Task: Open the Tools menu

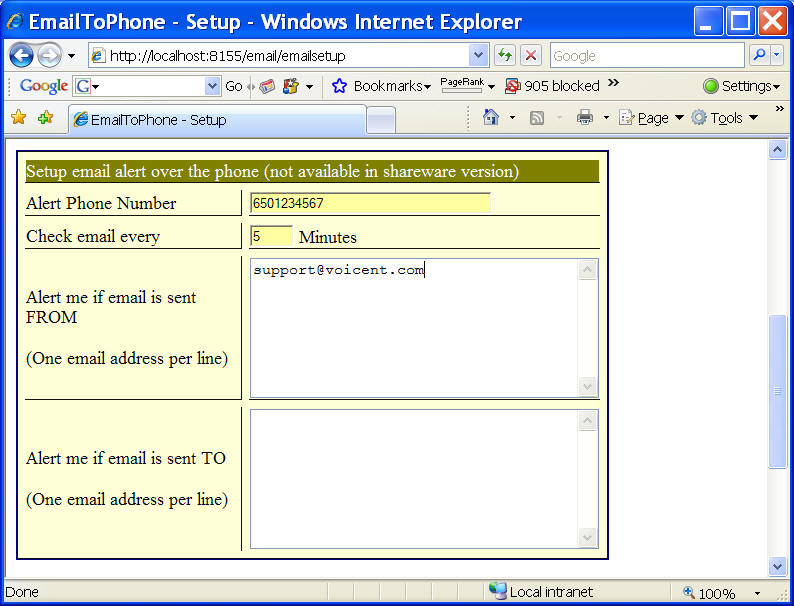Action: pyautogui.click(x=725, y=118)
